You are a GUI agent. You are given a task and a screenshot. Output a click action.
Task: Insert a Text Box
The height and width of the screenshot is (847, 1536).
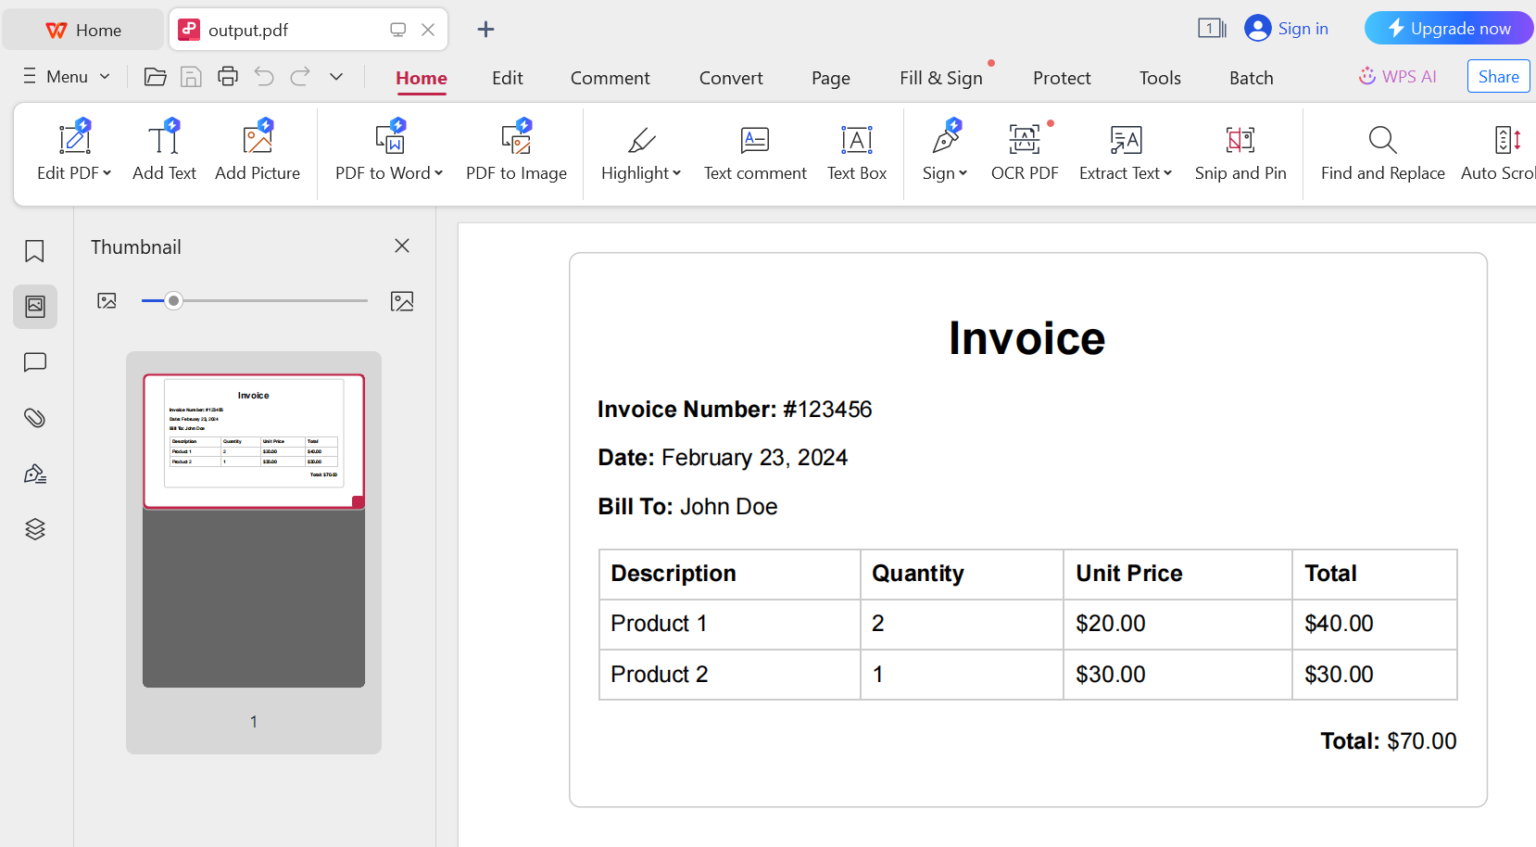(x=856, y=152)
